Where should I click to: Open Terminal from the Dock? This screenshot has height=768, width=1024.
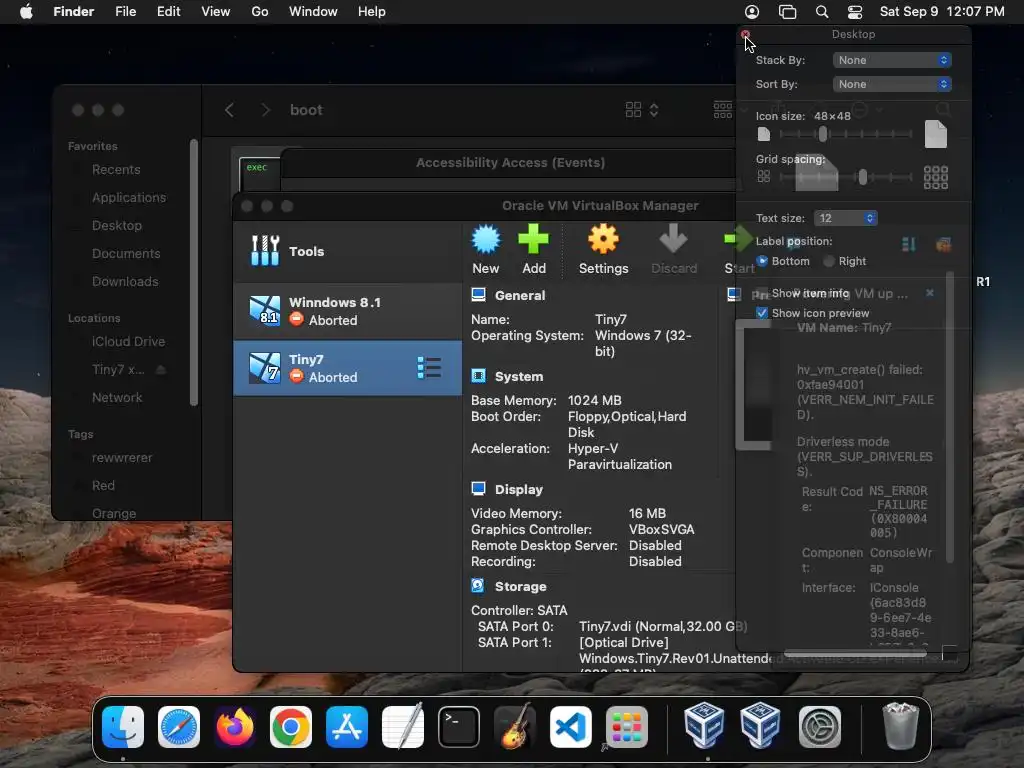click(x=458, y=727)
